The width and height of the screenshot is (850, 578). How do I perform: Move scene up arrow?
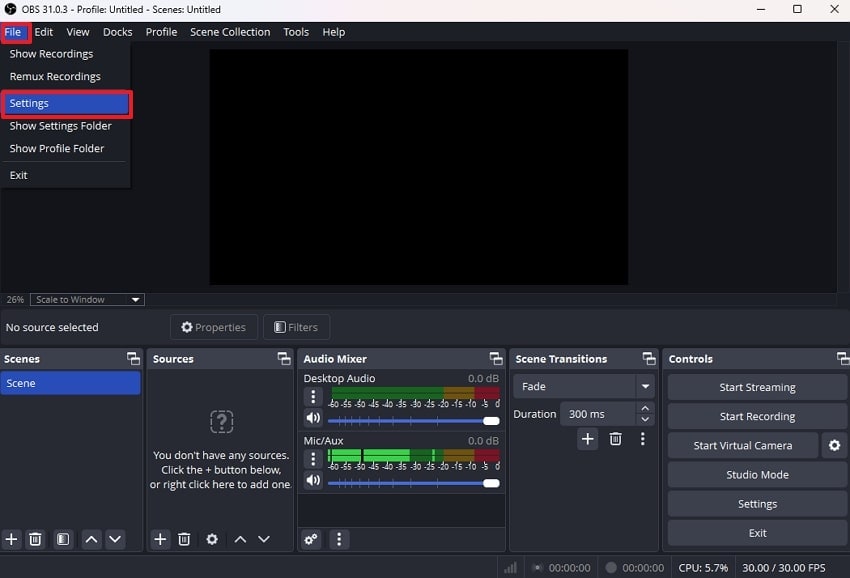coord(92,539)
